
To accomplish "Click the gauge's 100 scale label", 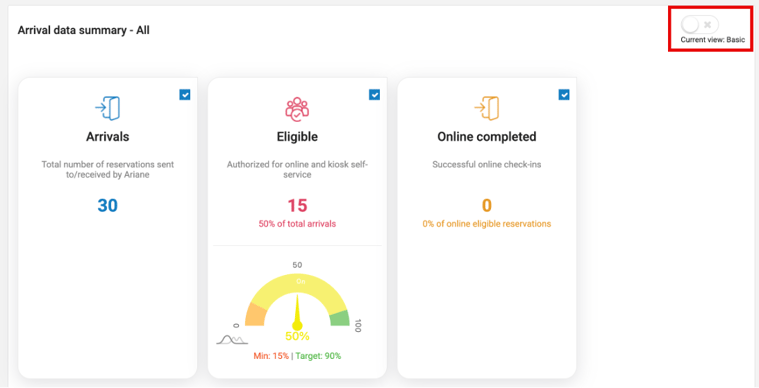I will [358, 326].
